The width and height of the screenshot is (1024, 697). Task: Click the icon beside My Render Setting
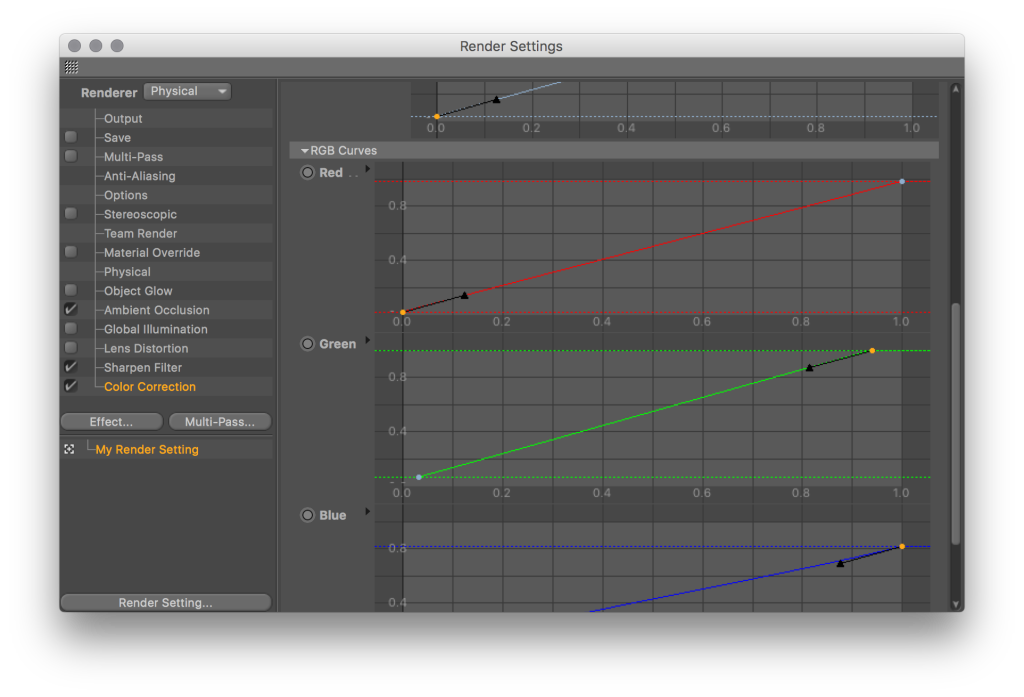pos(70,449)
